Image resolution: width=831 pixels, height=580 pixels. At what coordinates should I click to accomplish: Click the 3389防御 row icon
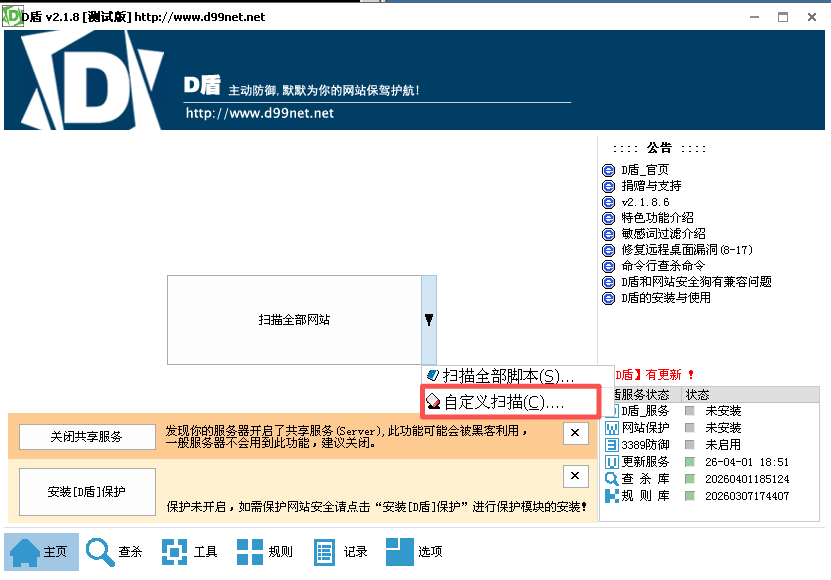point(612,445)
